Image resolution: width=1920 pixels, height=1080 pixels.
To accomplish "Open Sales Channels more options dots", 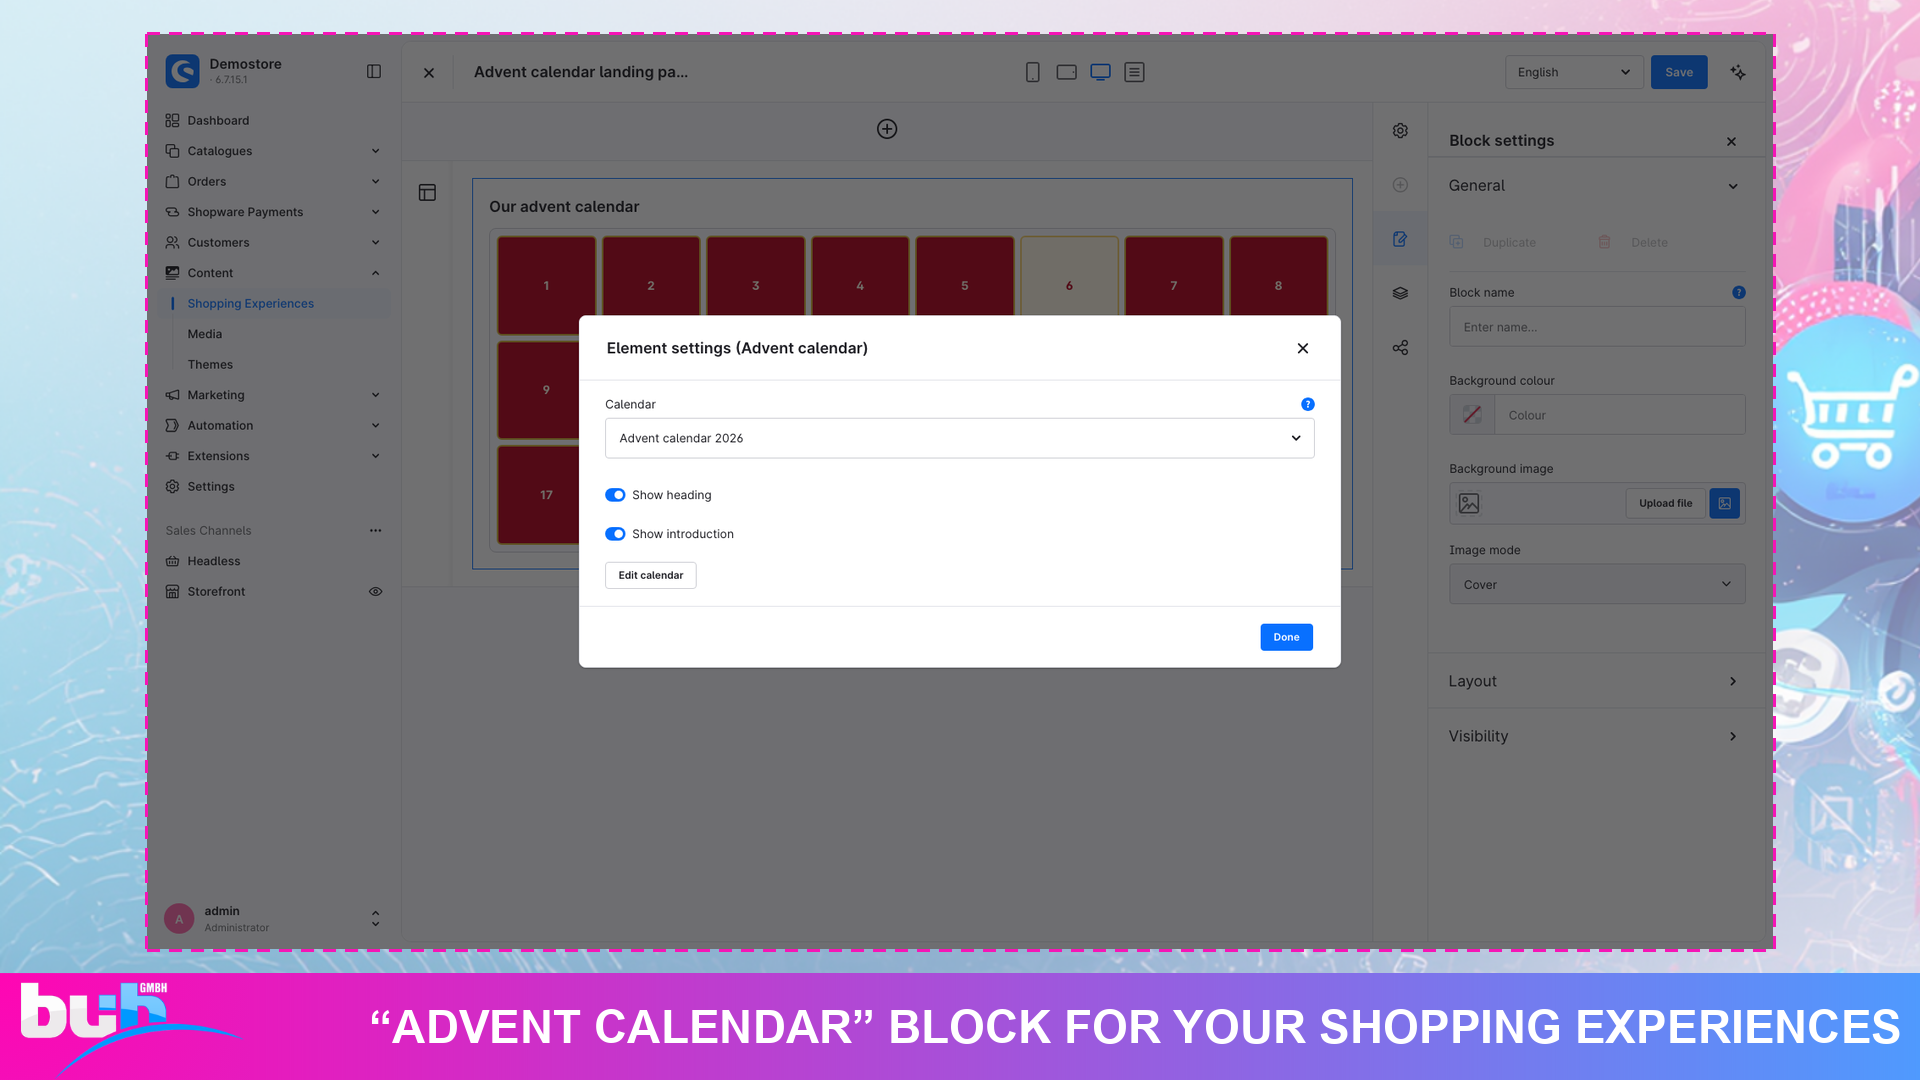I will [x=375, y=531].
